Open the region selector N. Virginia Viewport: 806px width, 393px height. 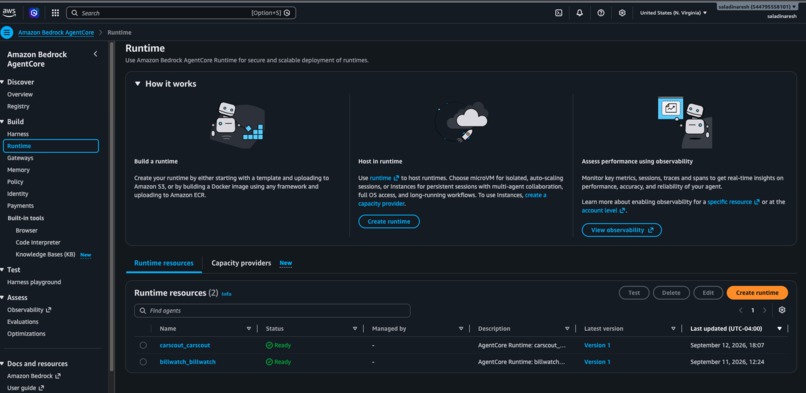click(673, 13)
